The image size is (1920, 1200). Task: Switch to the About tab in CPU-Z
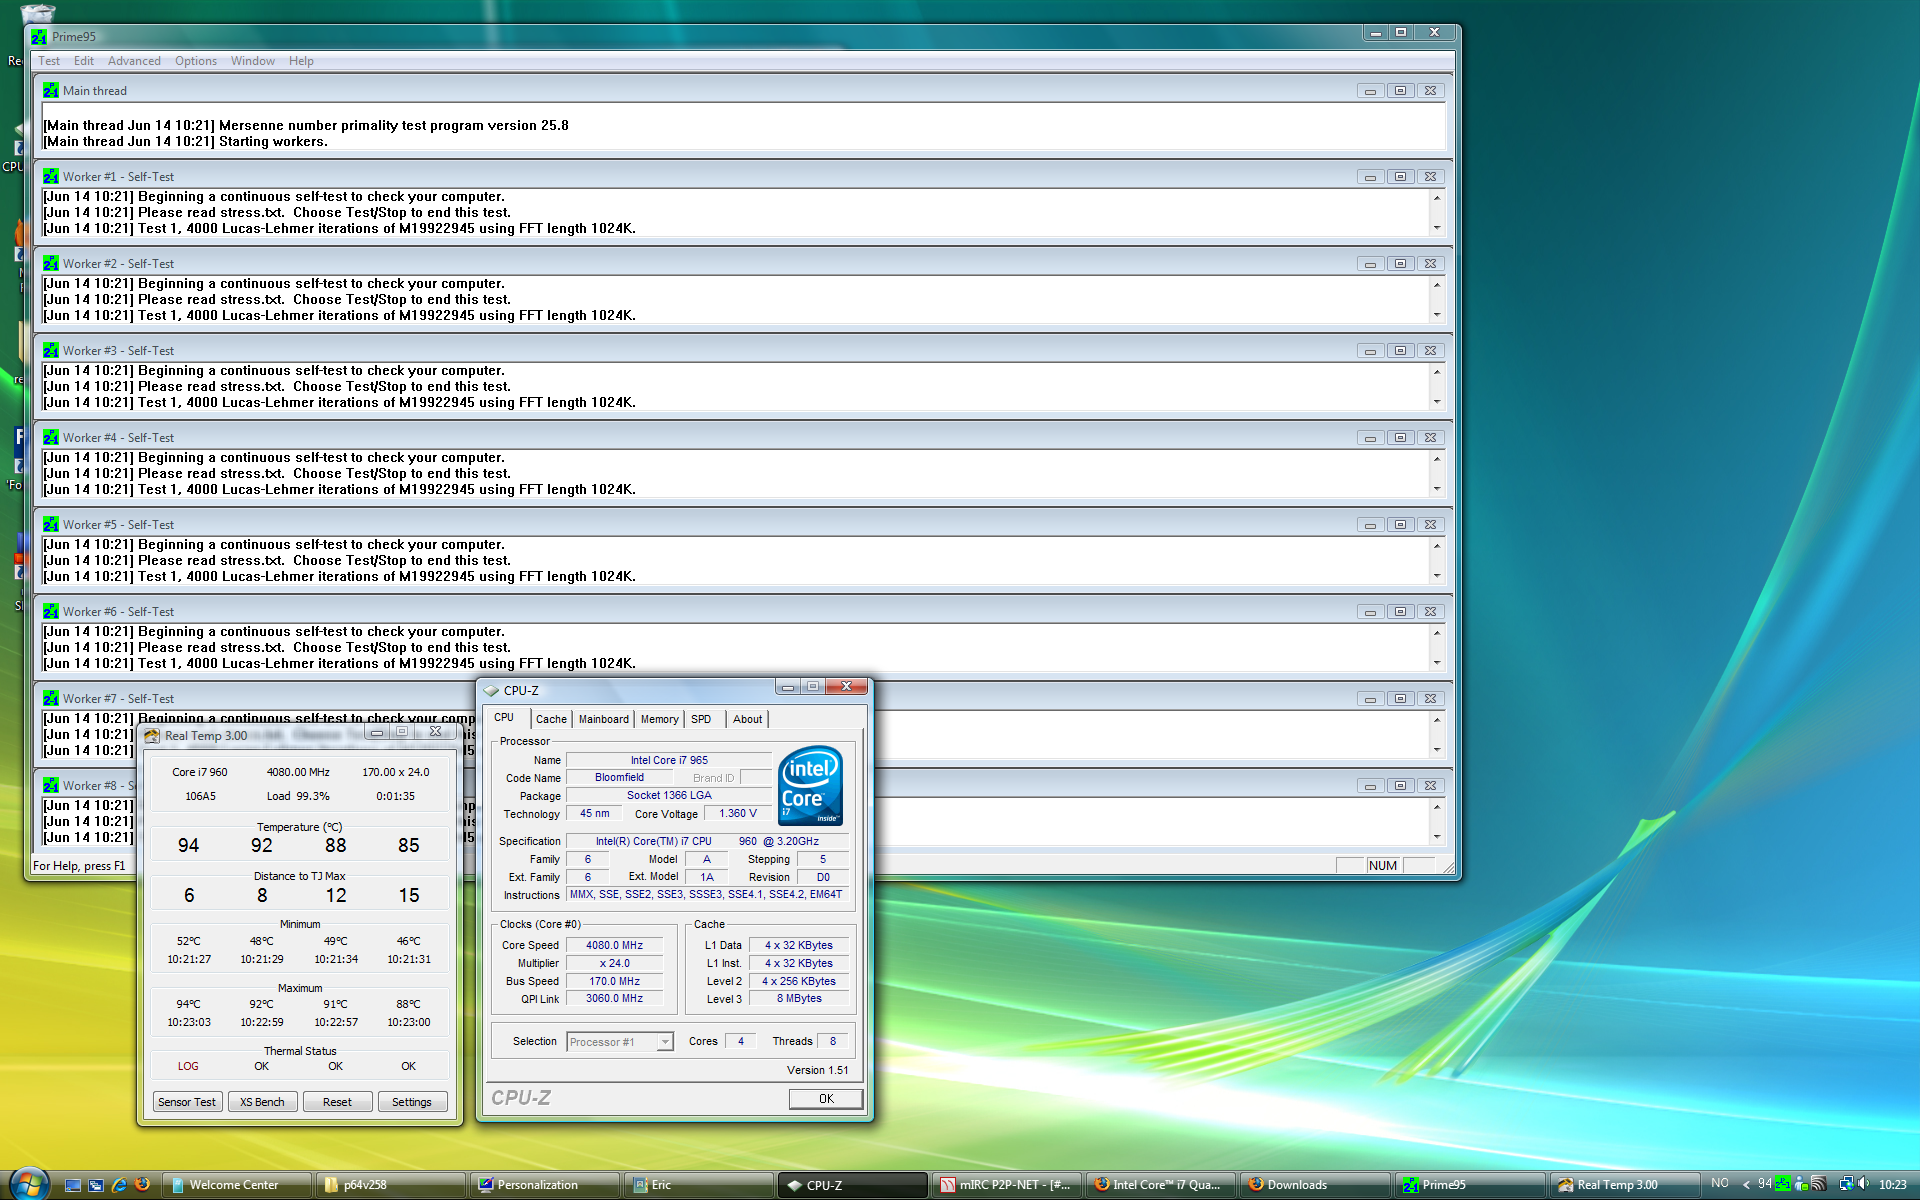(747, 719)
